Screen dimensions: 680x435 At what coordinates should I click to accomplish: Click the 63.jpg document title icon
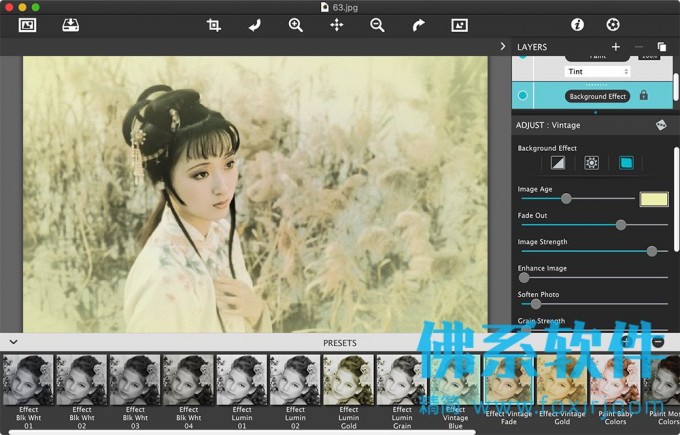click(324, 7)
